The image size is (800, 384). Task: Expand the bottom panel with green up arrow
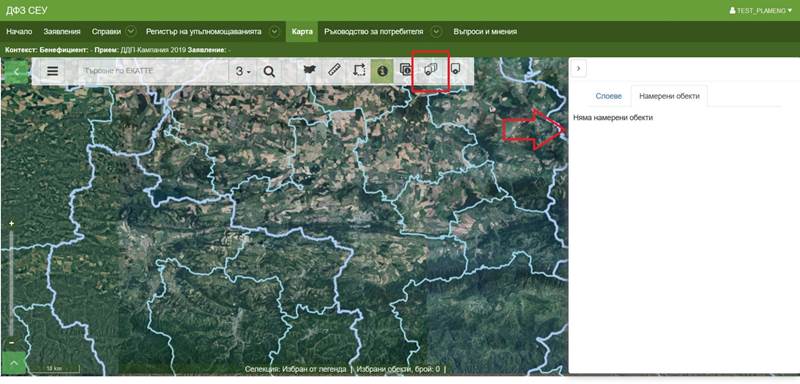[x=14, y=363]
